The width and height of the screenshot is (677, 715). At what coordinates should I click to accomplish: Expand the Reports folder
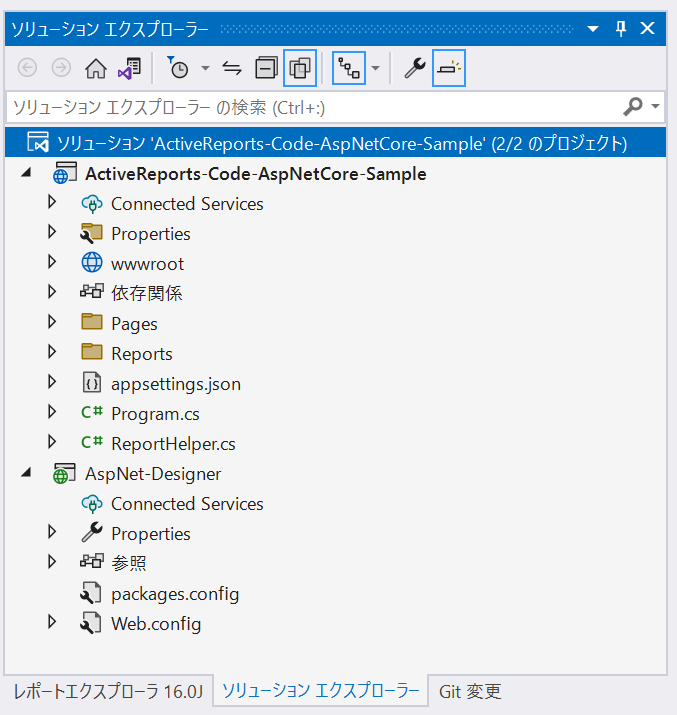pos(52,352)
